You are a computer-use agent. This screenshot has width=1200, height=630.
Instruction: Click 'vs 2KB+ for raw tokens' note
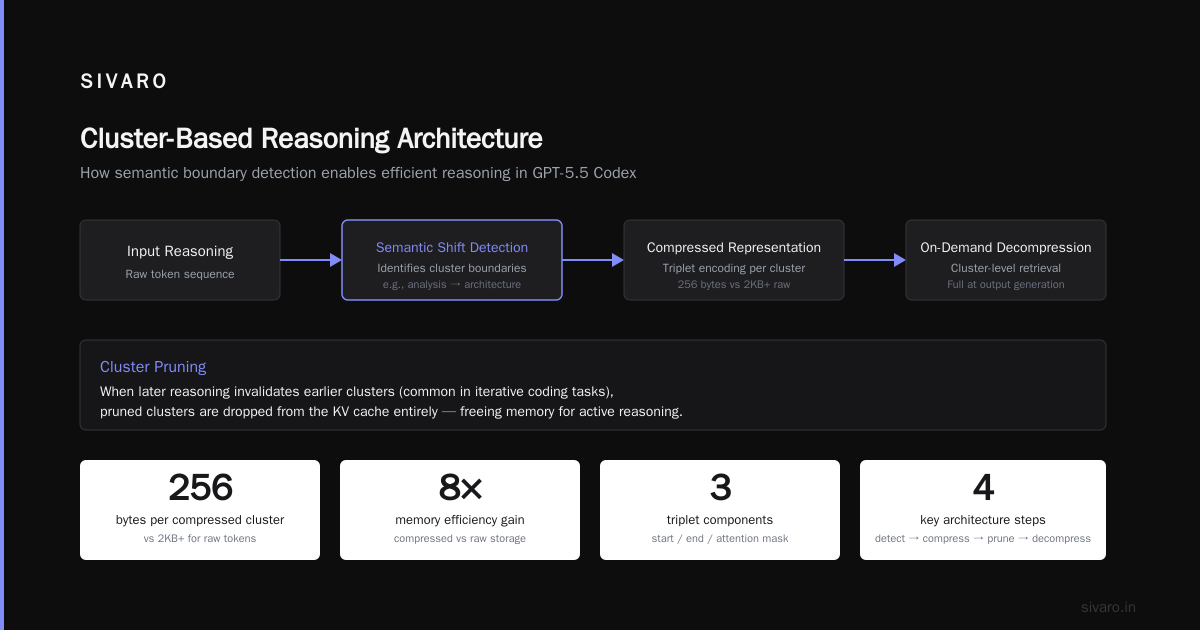tap(200, 538)
